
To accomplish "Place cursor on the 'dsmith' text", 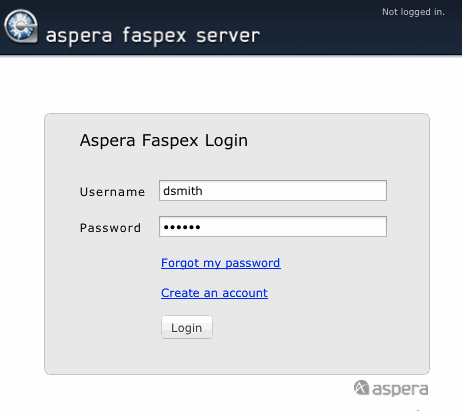I will [183, 191].
